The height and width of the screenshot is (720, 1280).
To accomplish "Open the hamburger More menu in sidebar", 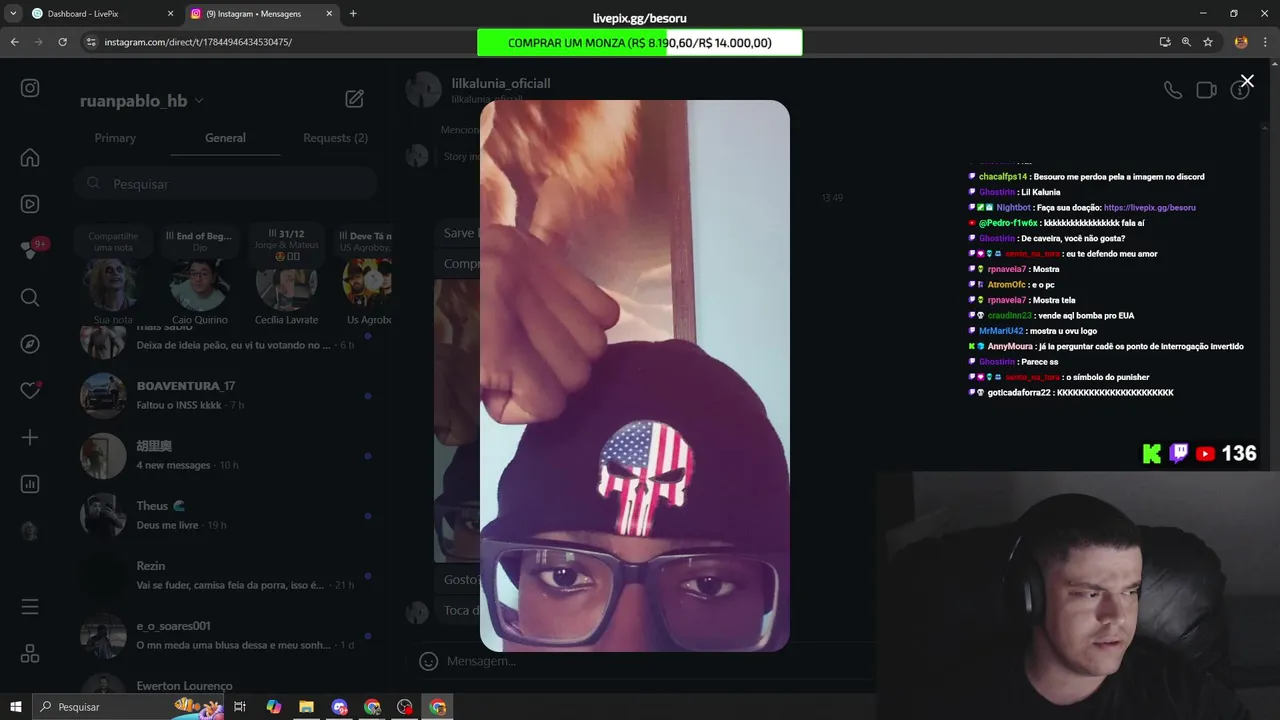I will pos(30,607).
